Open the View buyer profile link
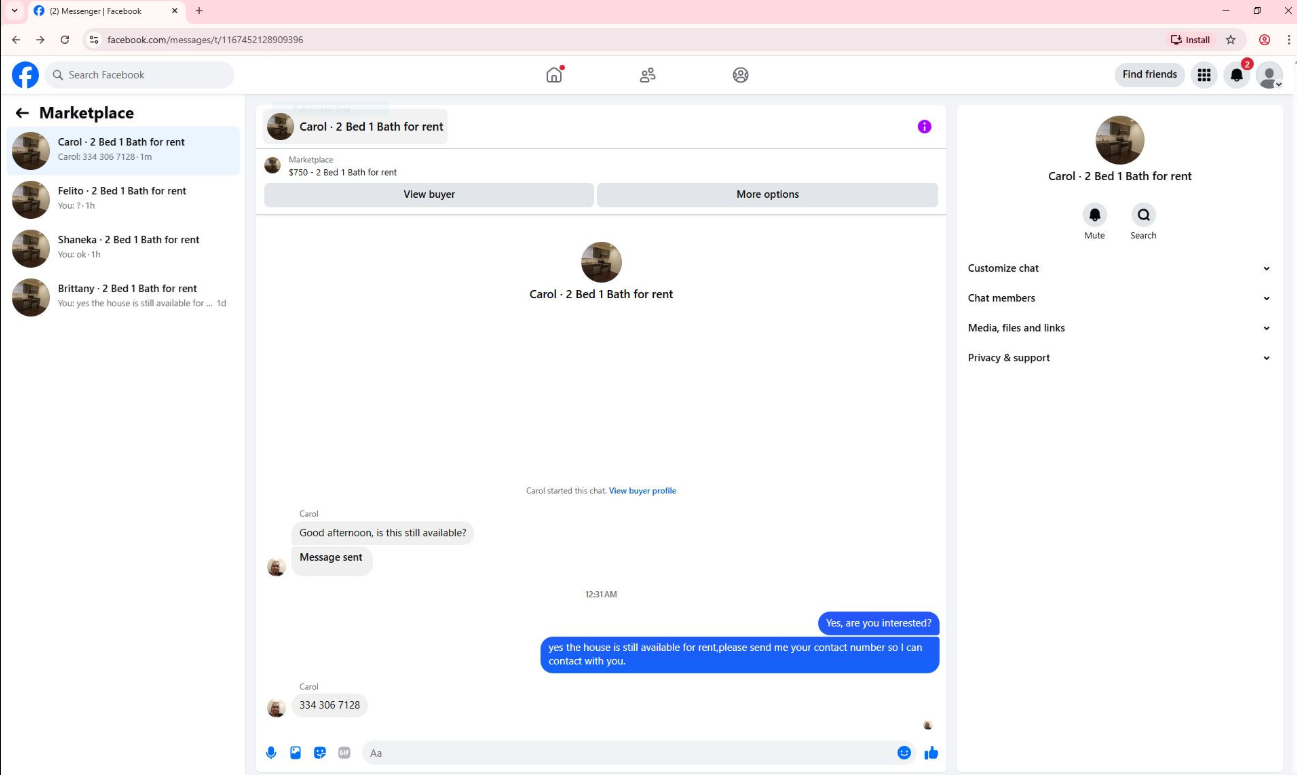This screenshot has height=775, width=1297. 642,491
